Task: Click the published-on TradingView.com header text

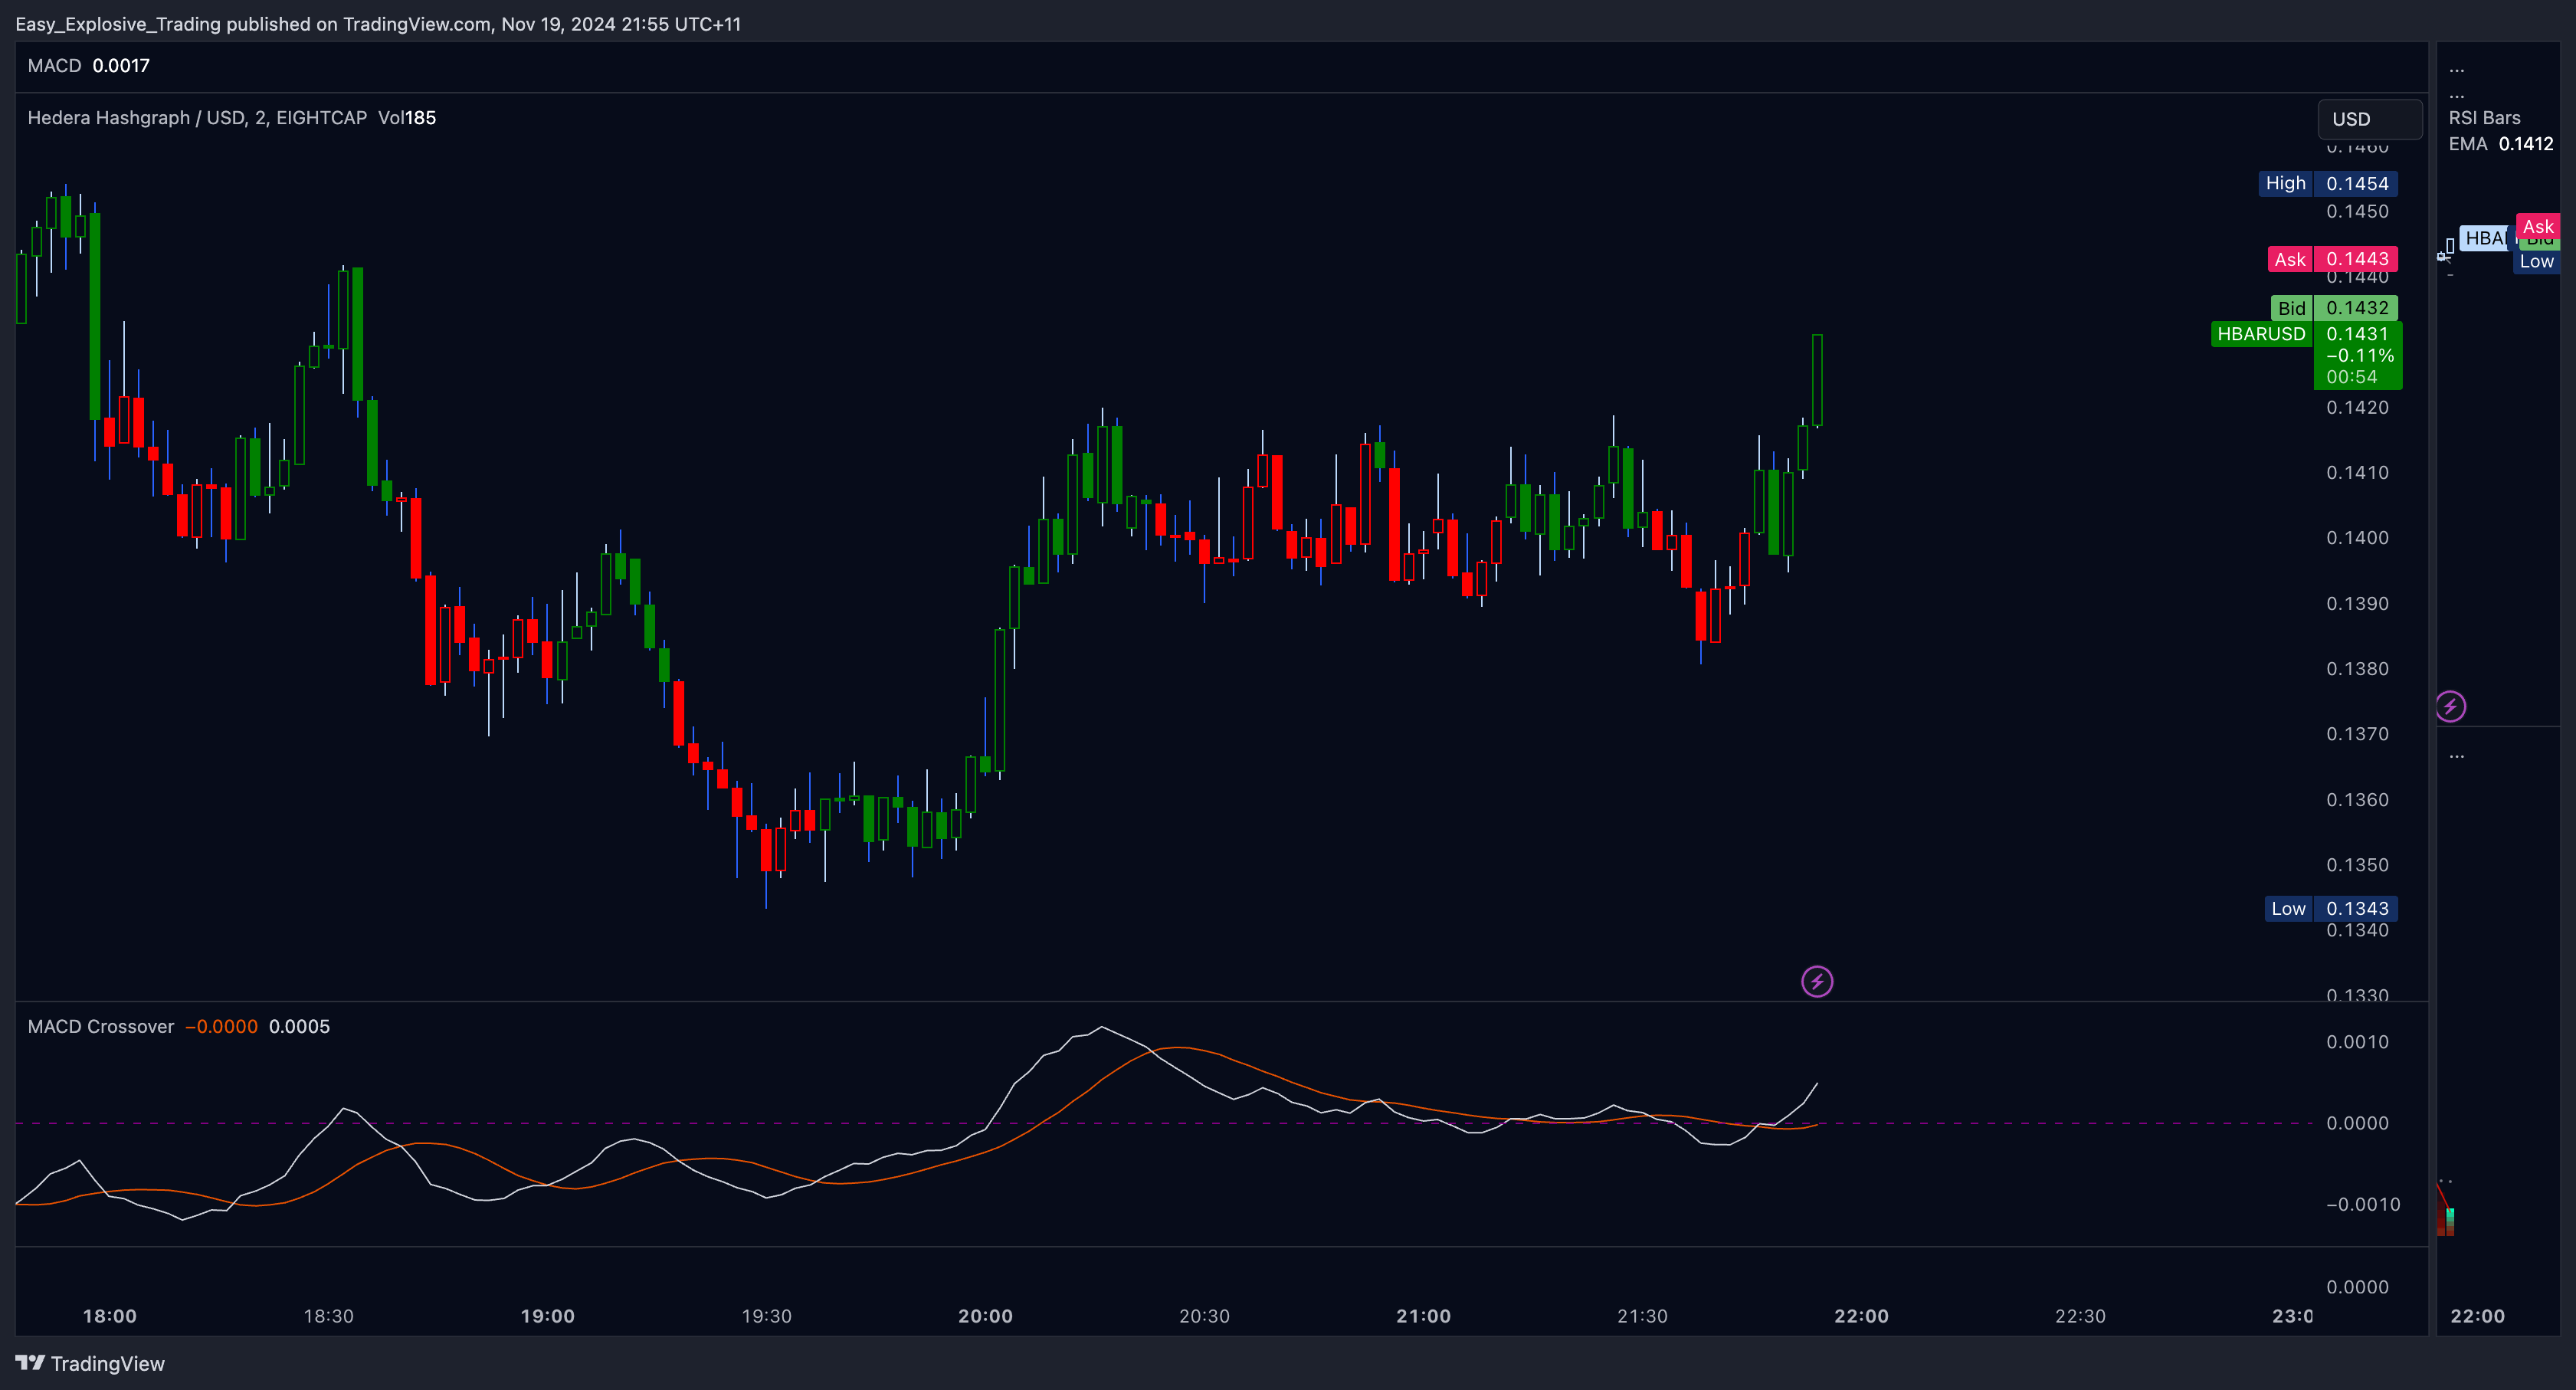Action: coord(378,24)
